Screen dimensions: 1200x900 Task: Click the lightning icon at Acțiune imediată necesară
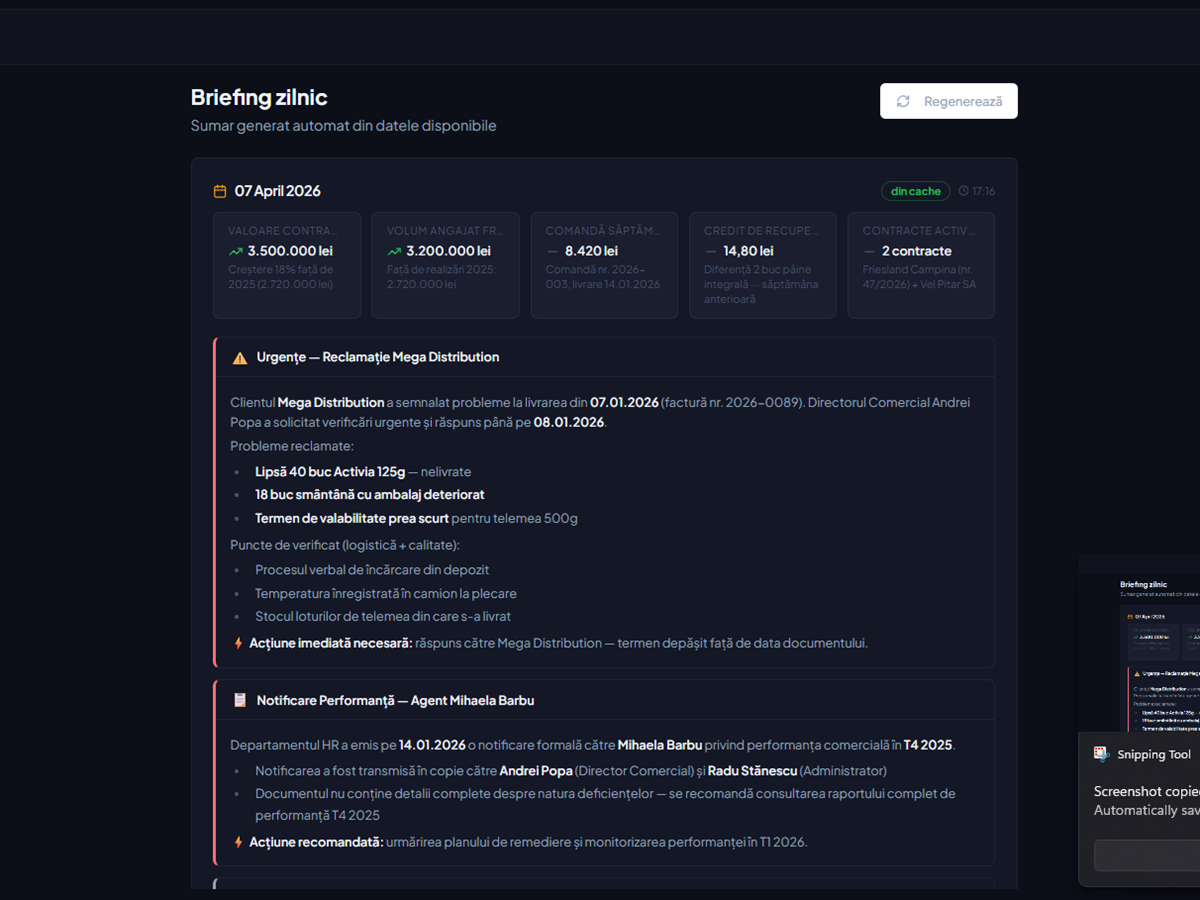coord(238,643)
